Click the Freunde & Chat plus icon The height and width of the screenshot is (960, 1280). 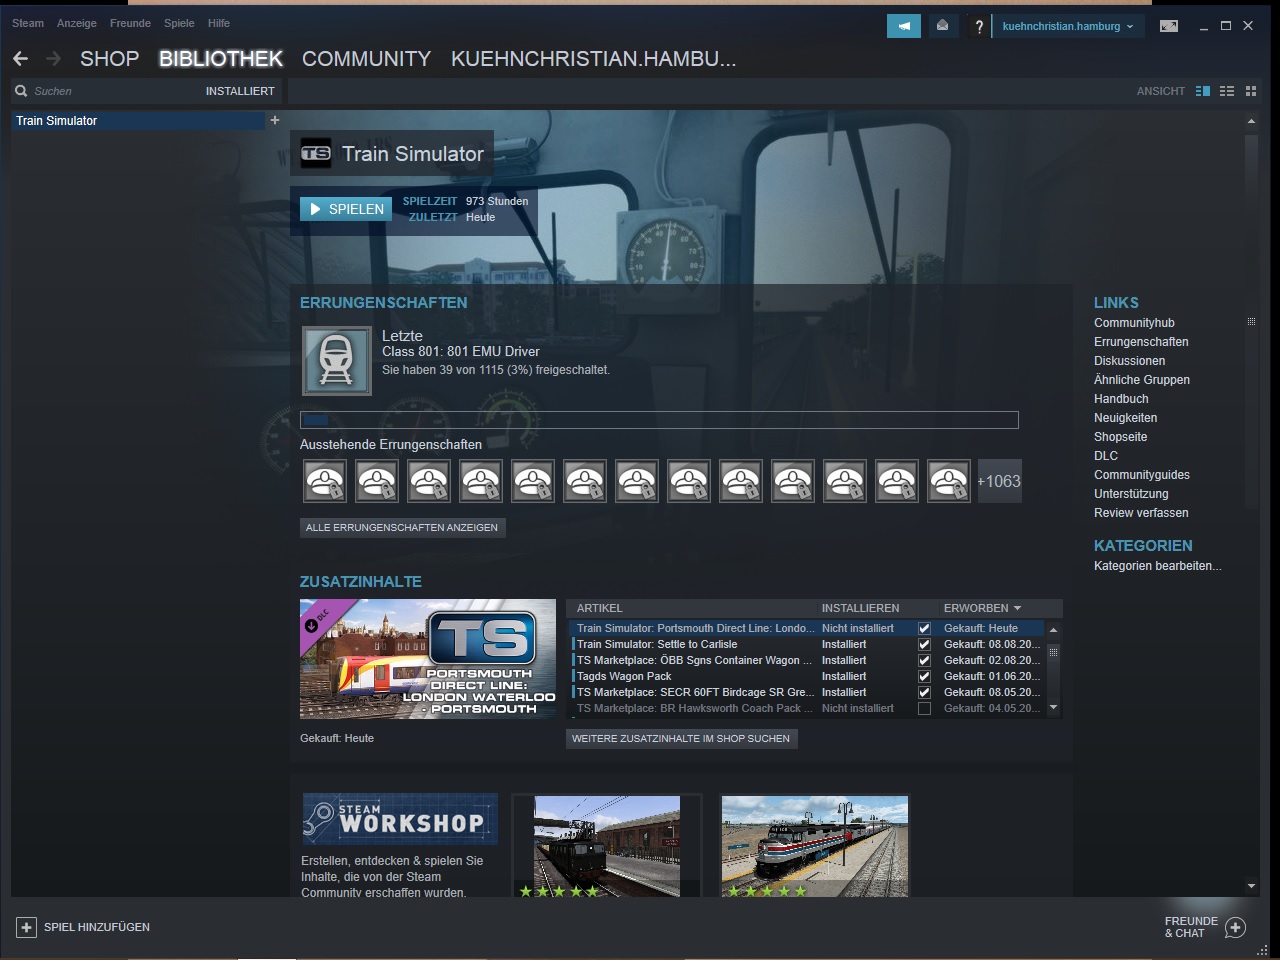point(1235,927)
